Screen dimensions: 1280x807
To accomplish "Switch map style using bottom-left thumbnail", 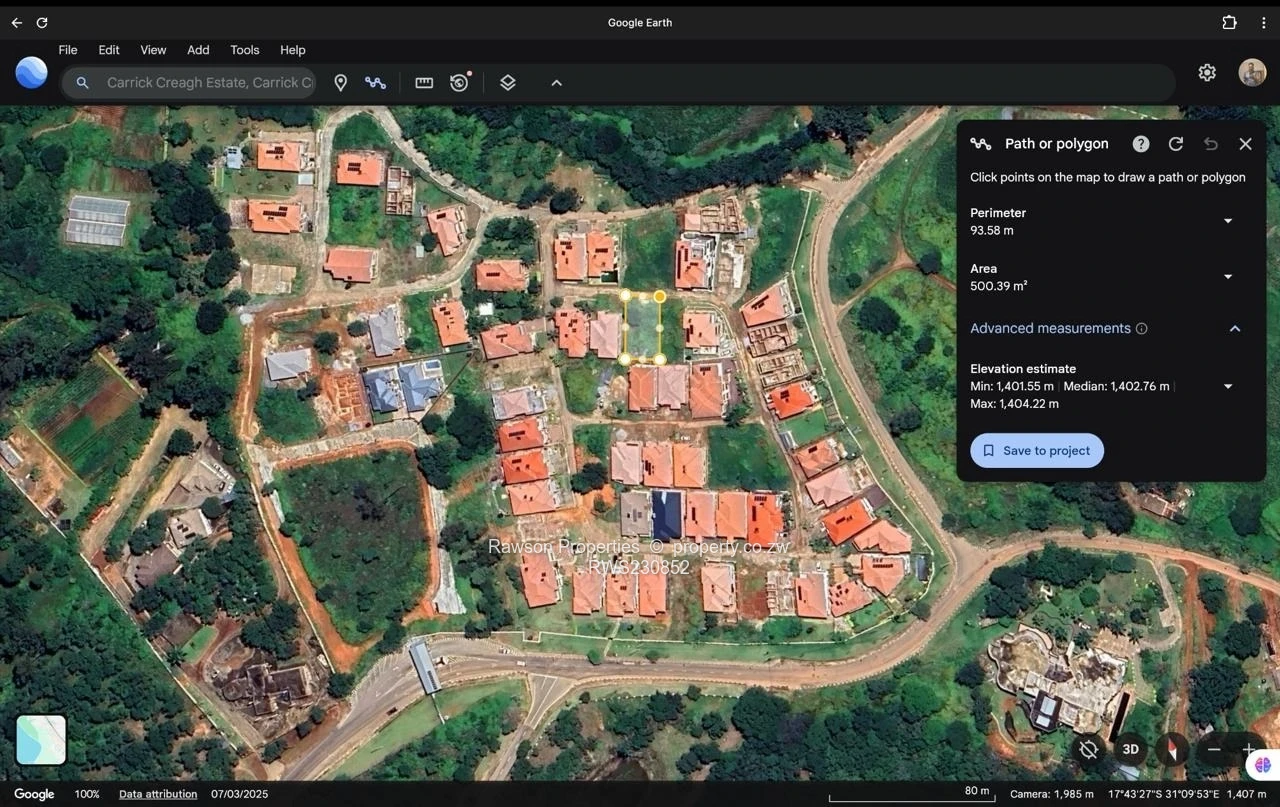I will (41, 740).
